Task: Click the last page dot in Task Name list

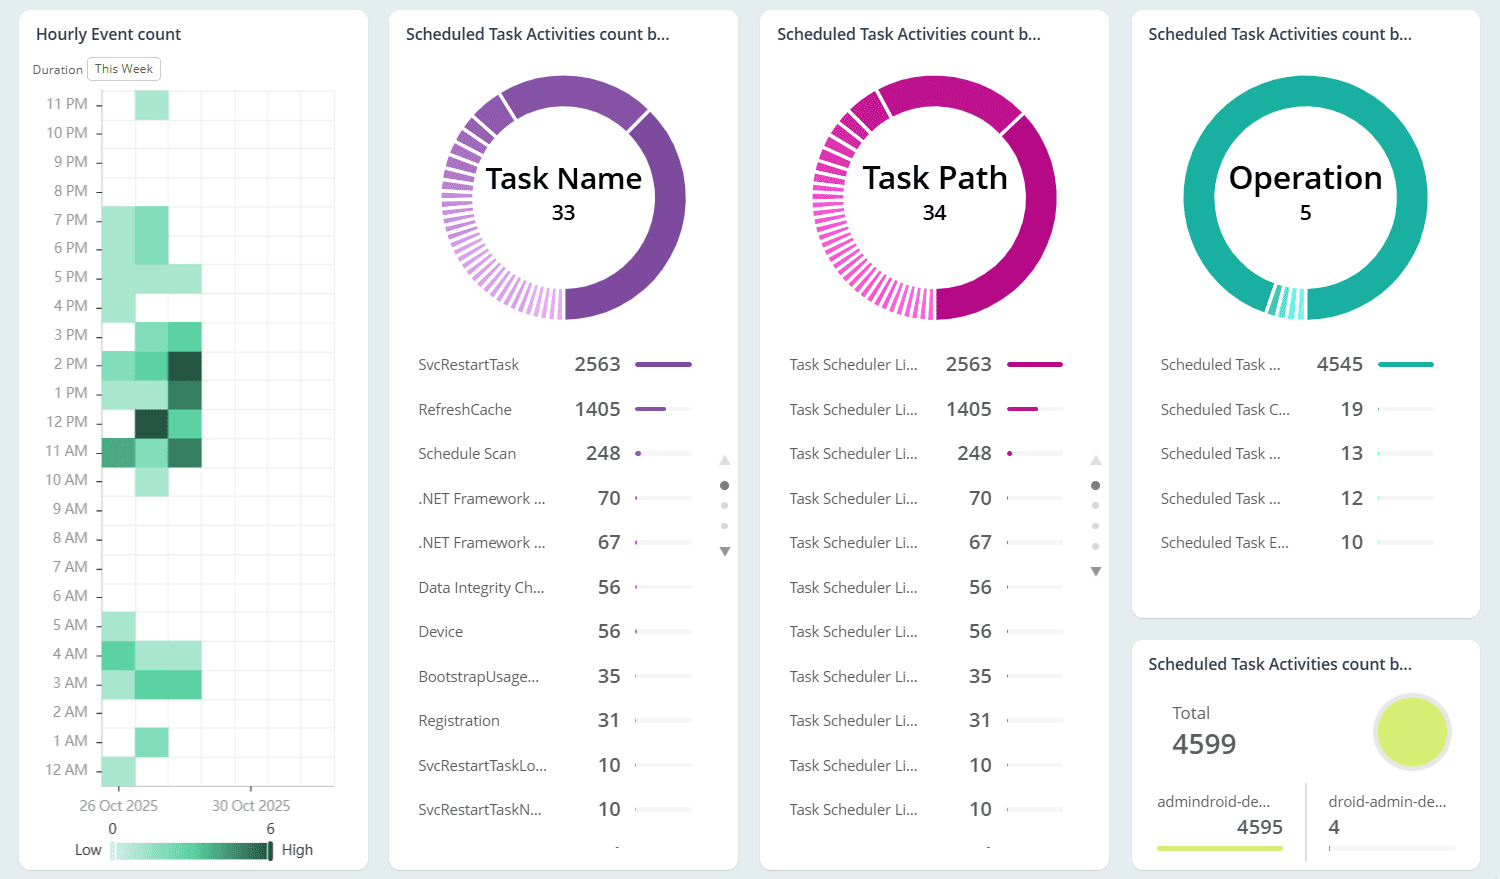Action: pyautogui.click(x=724, y=528)
